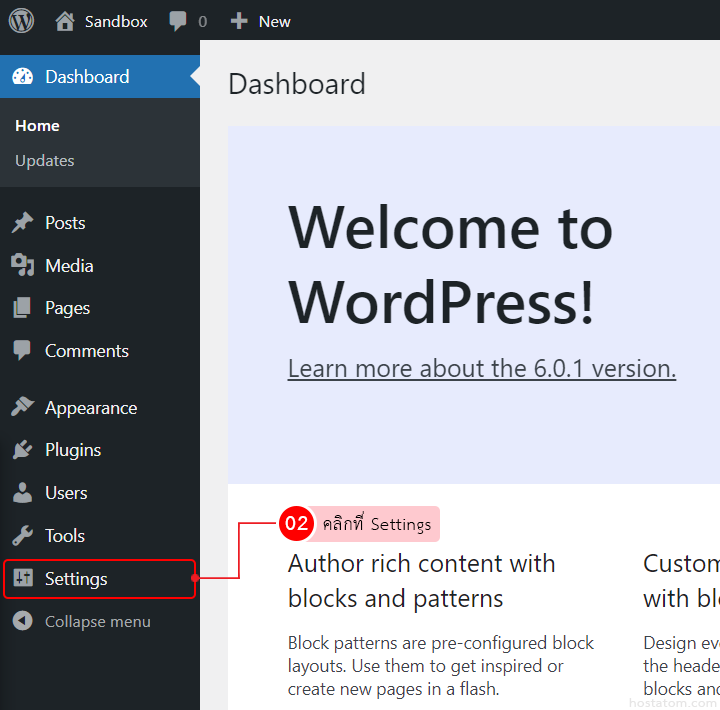
Task: Open the Dashboard menu item
Action: click(87, 77)
